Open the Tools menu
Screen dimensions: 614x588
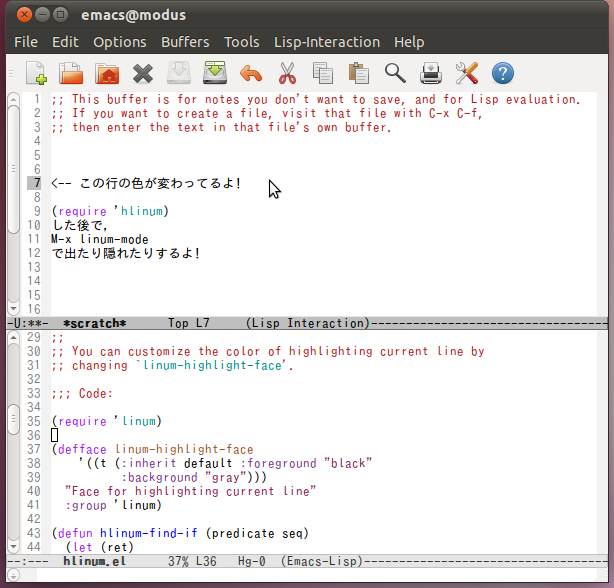(x=242, y=42)
